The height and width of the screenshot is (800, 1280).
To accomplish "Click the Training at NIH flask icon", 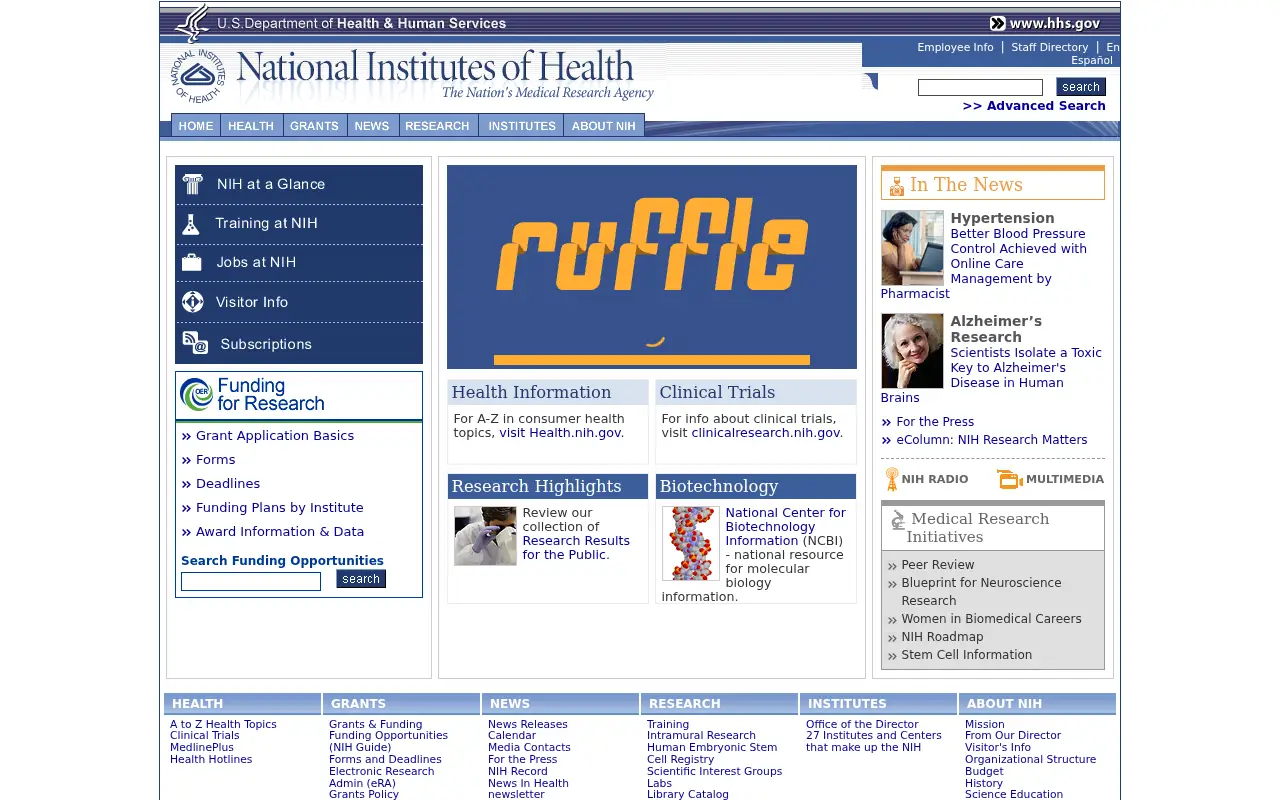I will [x=190, y=224].
